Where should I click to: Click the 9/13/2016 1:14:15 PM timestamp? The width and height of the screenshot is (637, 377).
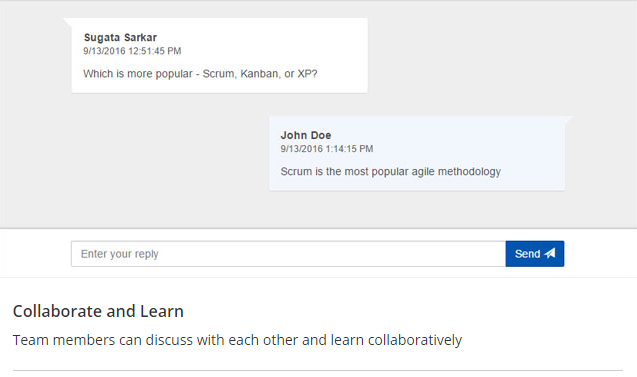[x=327, y=149]
